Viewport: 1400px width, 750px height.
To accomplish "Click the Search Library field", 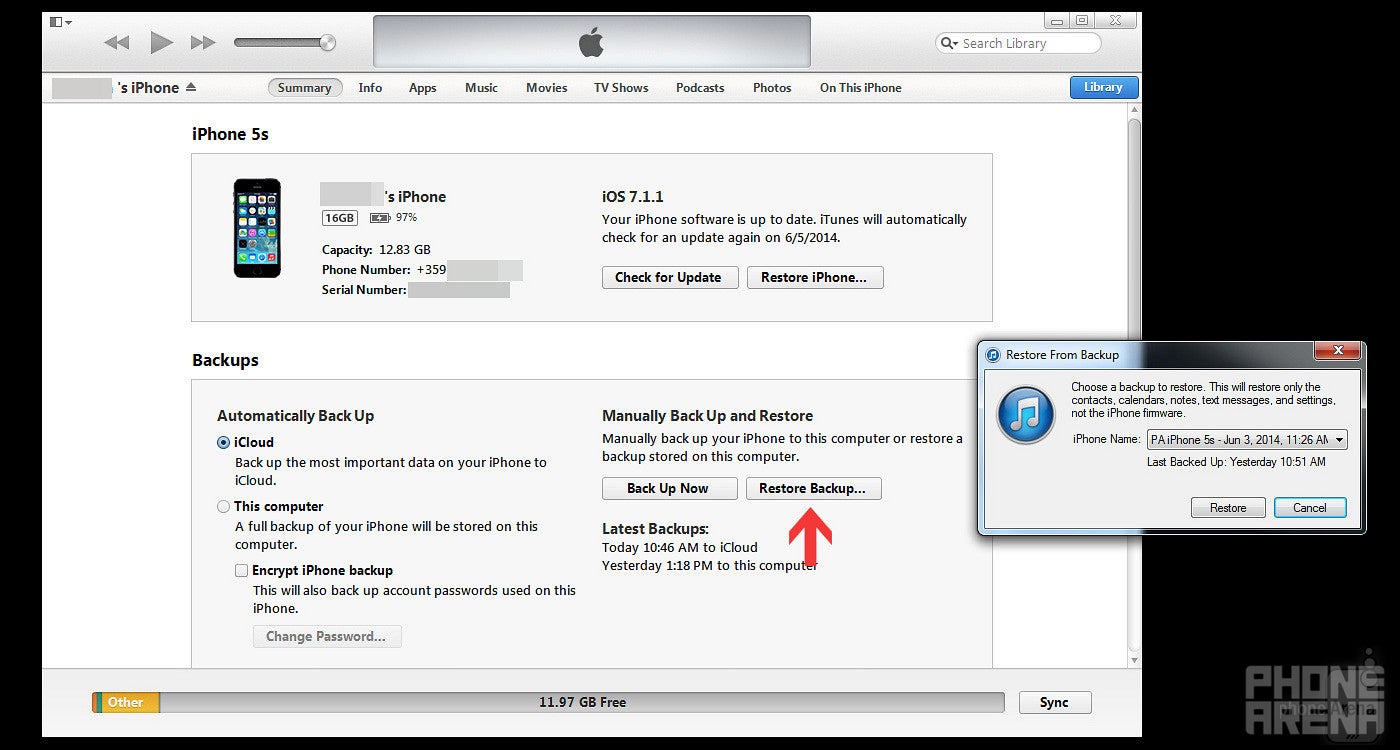I will pyautogui.click(x=1018, y=43).
